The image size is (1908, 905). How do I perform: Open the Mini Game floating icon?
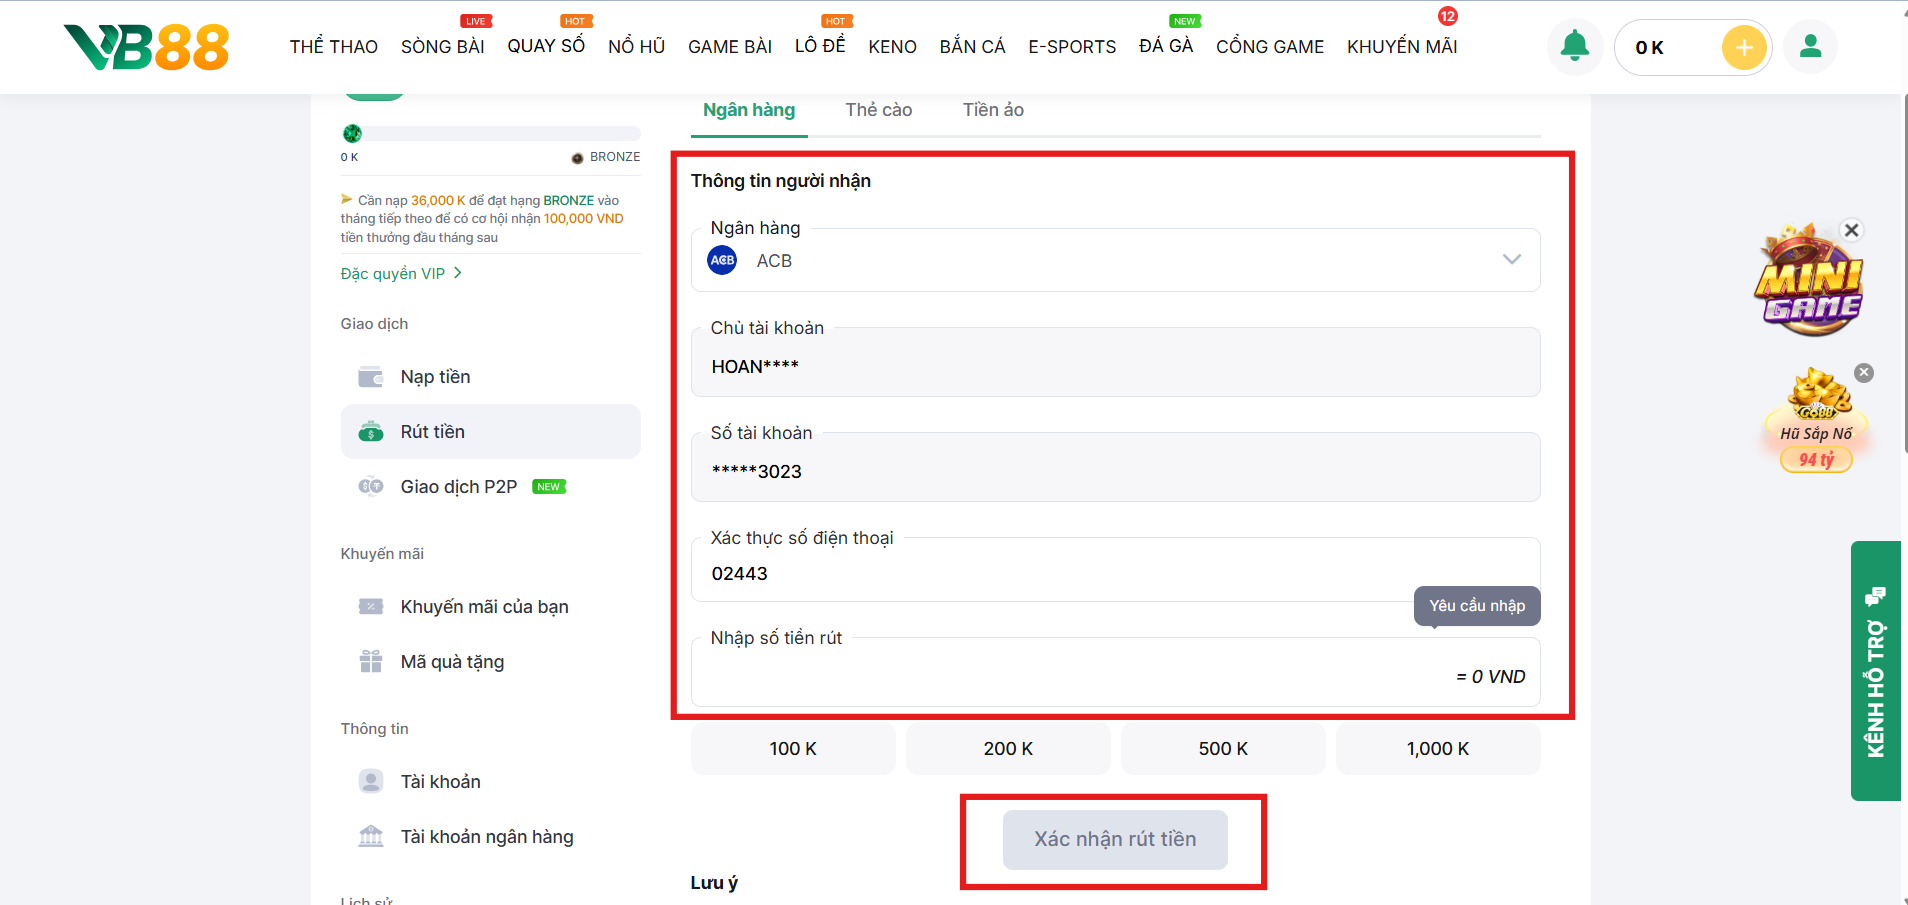[1808, 285]
